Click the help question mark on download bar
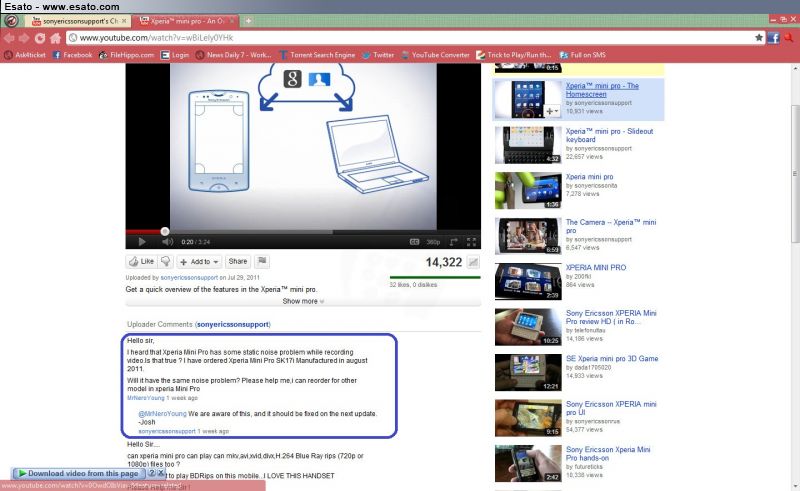800x491 pixels. [x=152, y=473]
